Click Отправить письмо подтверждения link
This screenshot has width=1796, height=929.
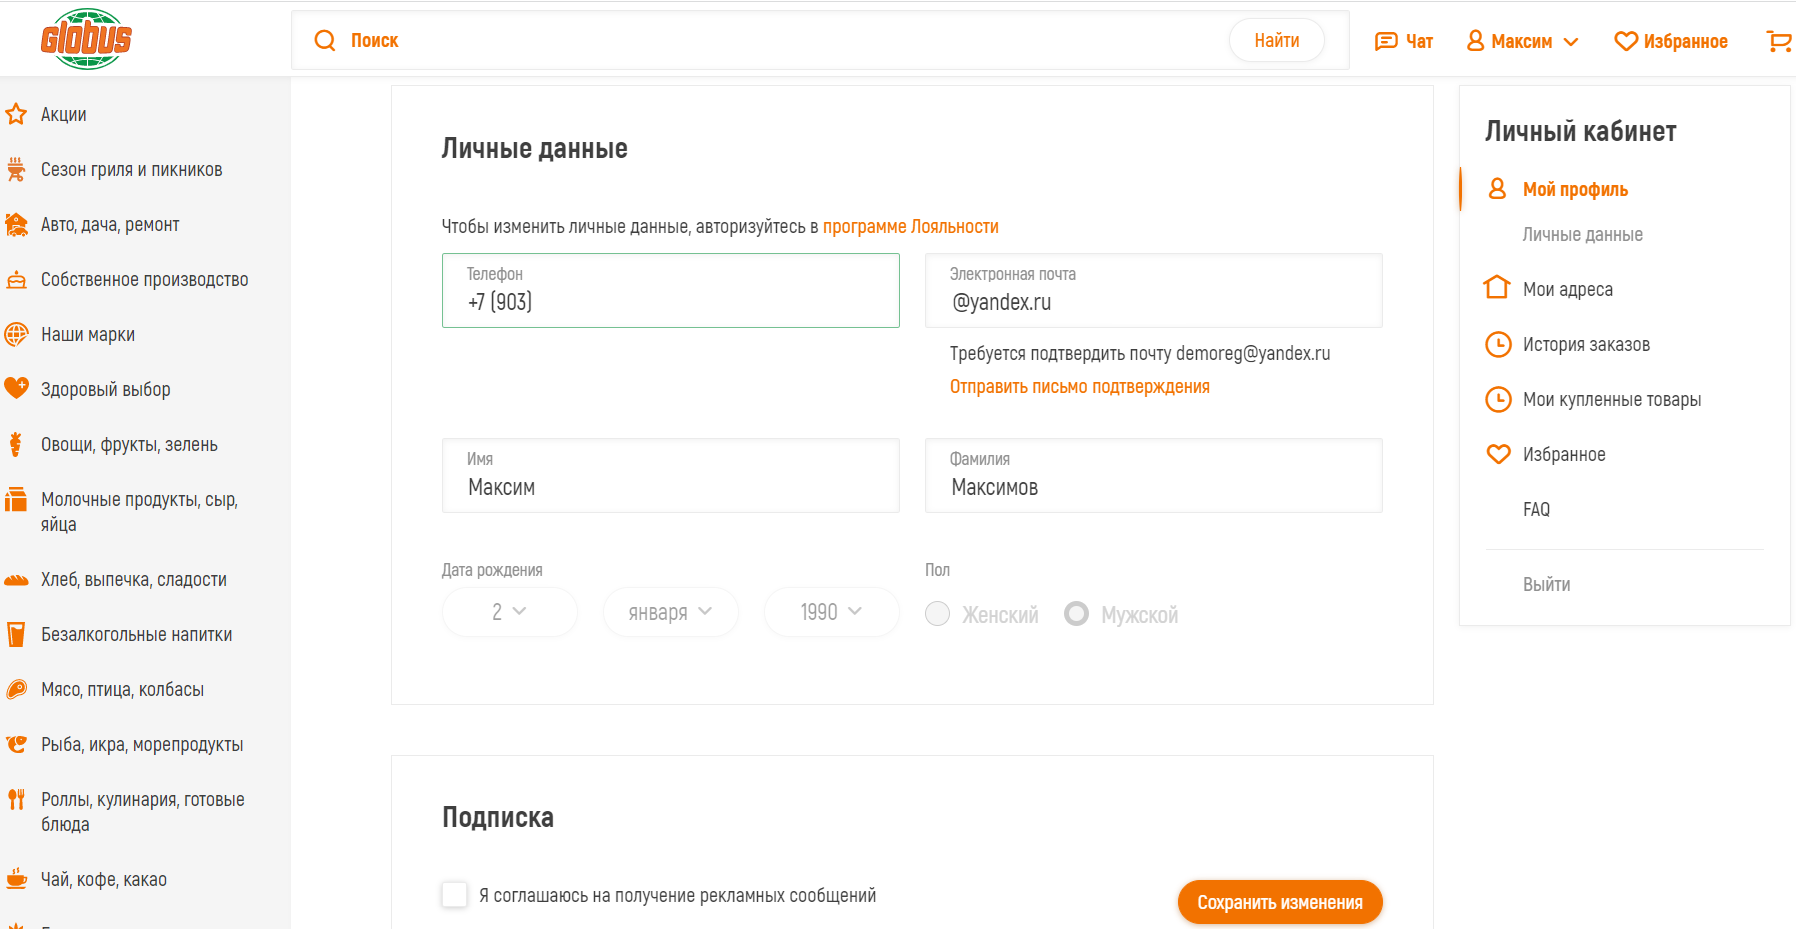click(x=1080, y=387)
